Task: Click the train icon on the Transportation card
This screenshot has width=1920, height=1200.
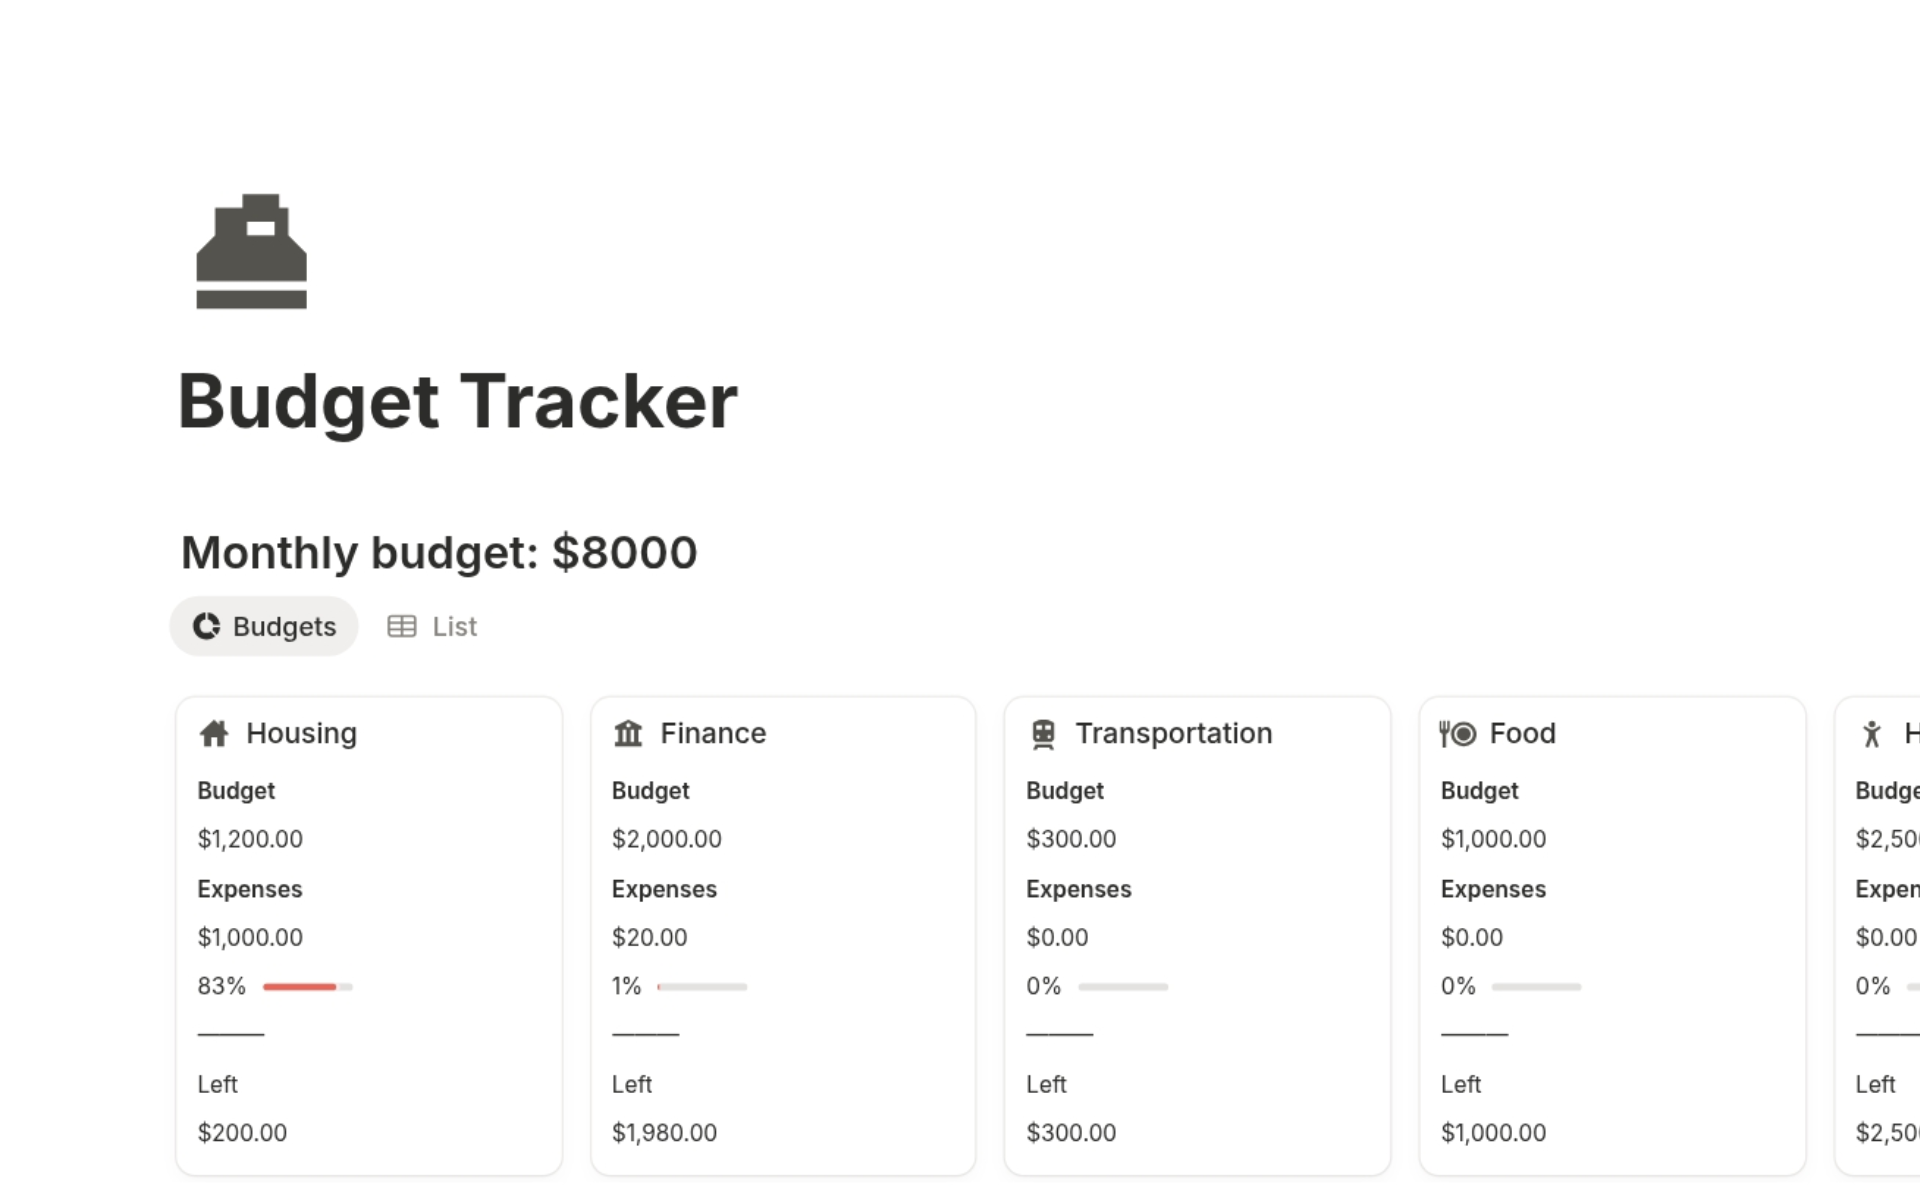Action: click(x=1042, y=733)
